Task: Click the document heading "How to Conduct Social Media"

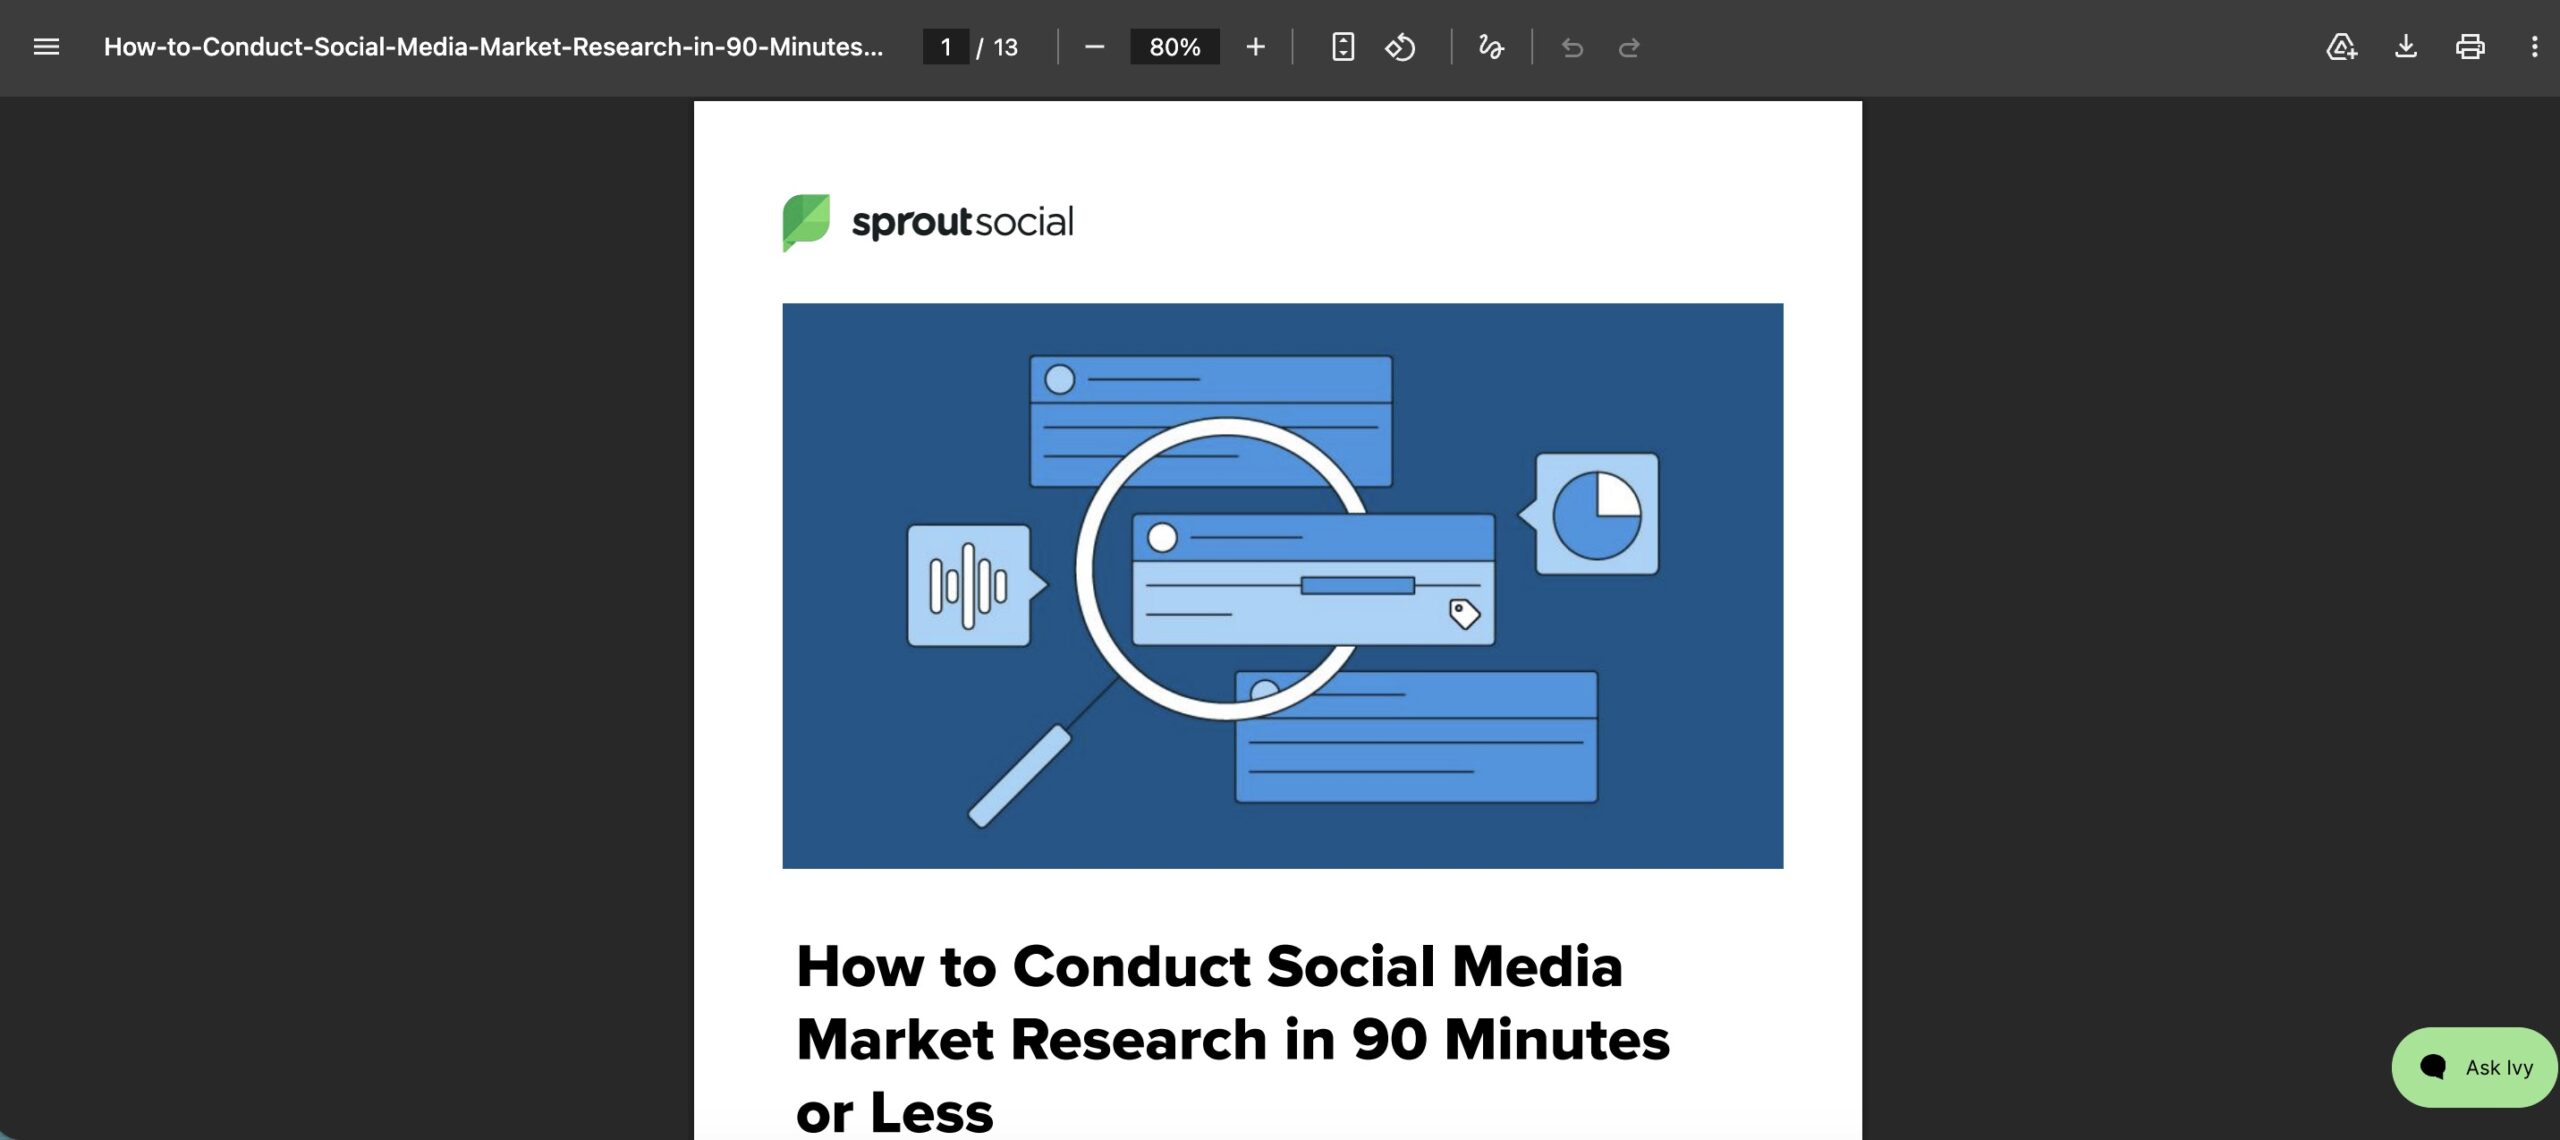Action: coord(1209,967)
